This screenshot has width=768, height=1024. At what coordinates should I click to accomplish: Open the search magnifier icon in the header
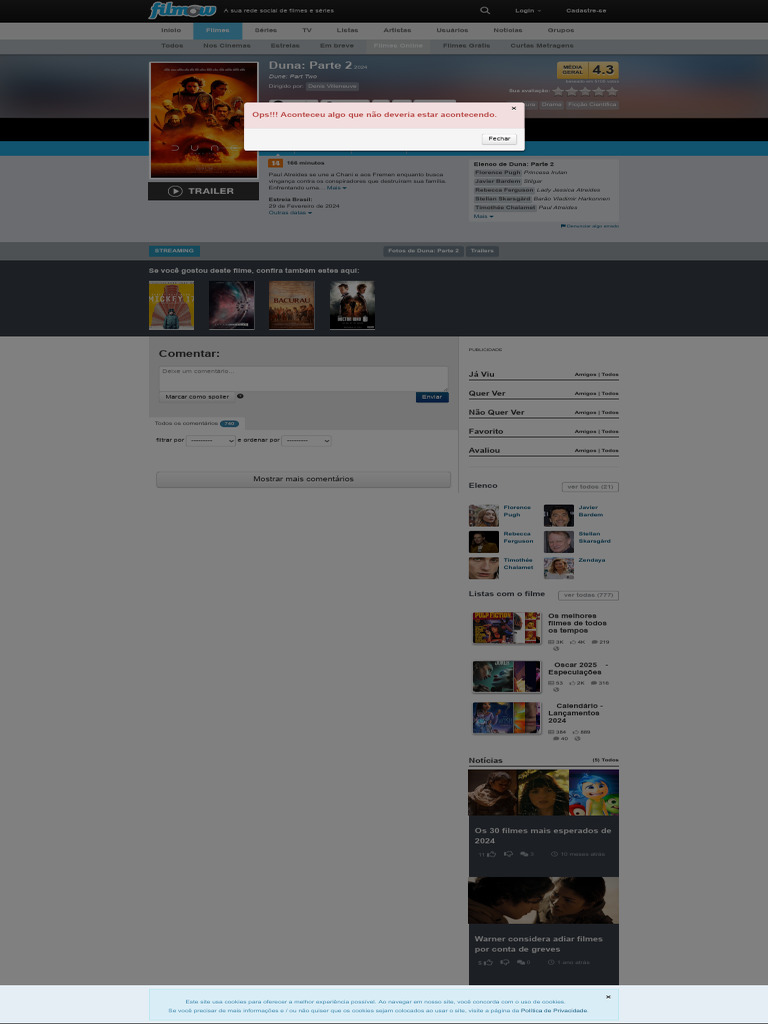[485, 10]
